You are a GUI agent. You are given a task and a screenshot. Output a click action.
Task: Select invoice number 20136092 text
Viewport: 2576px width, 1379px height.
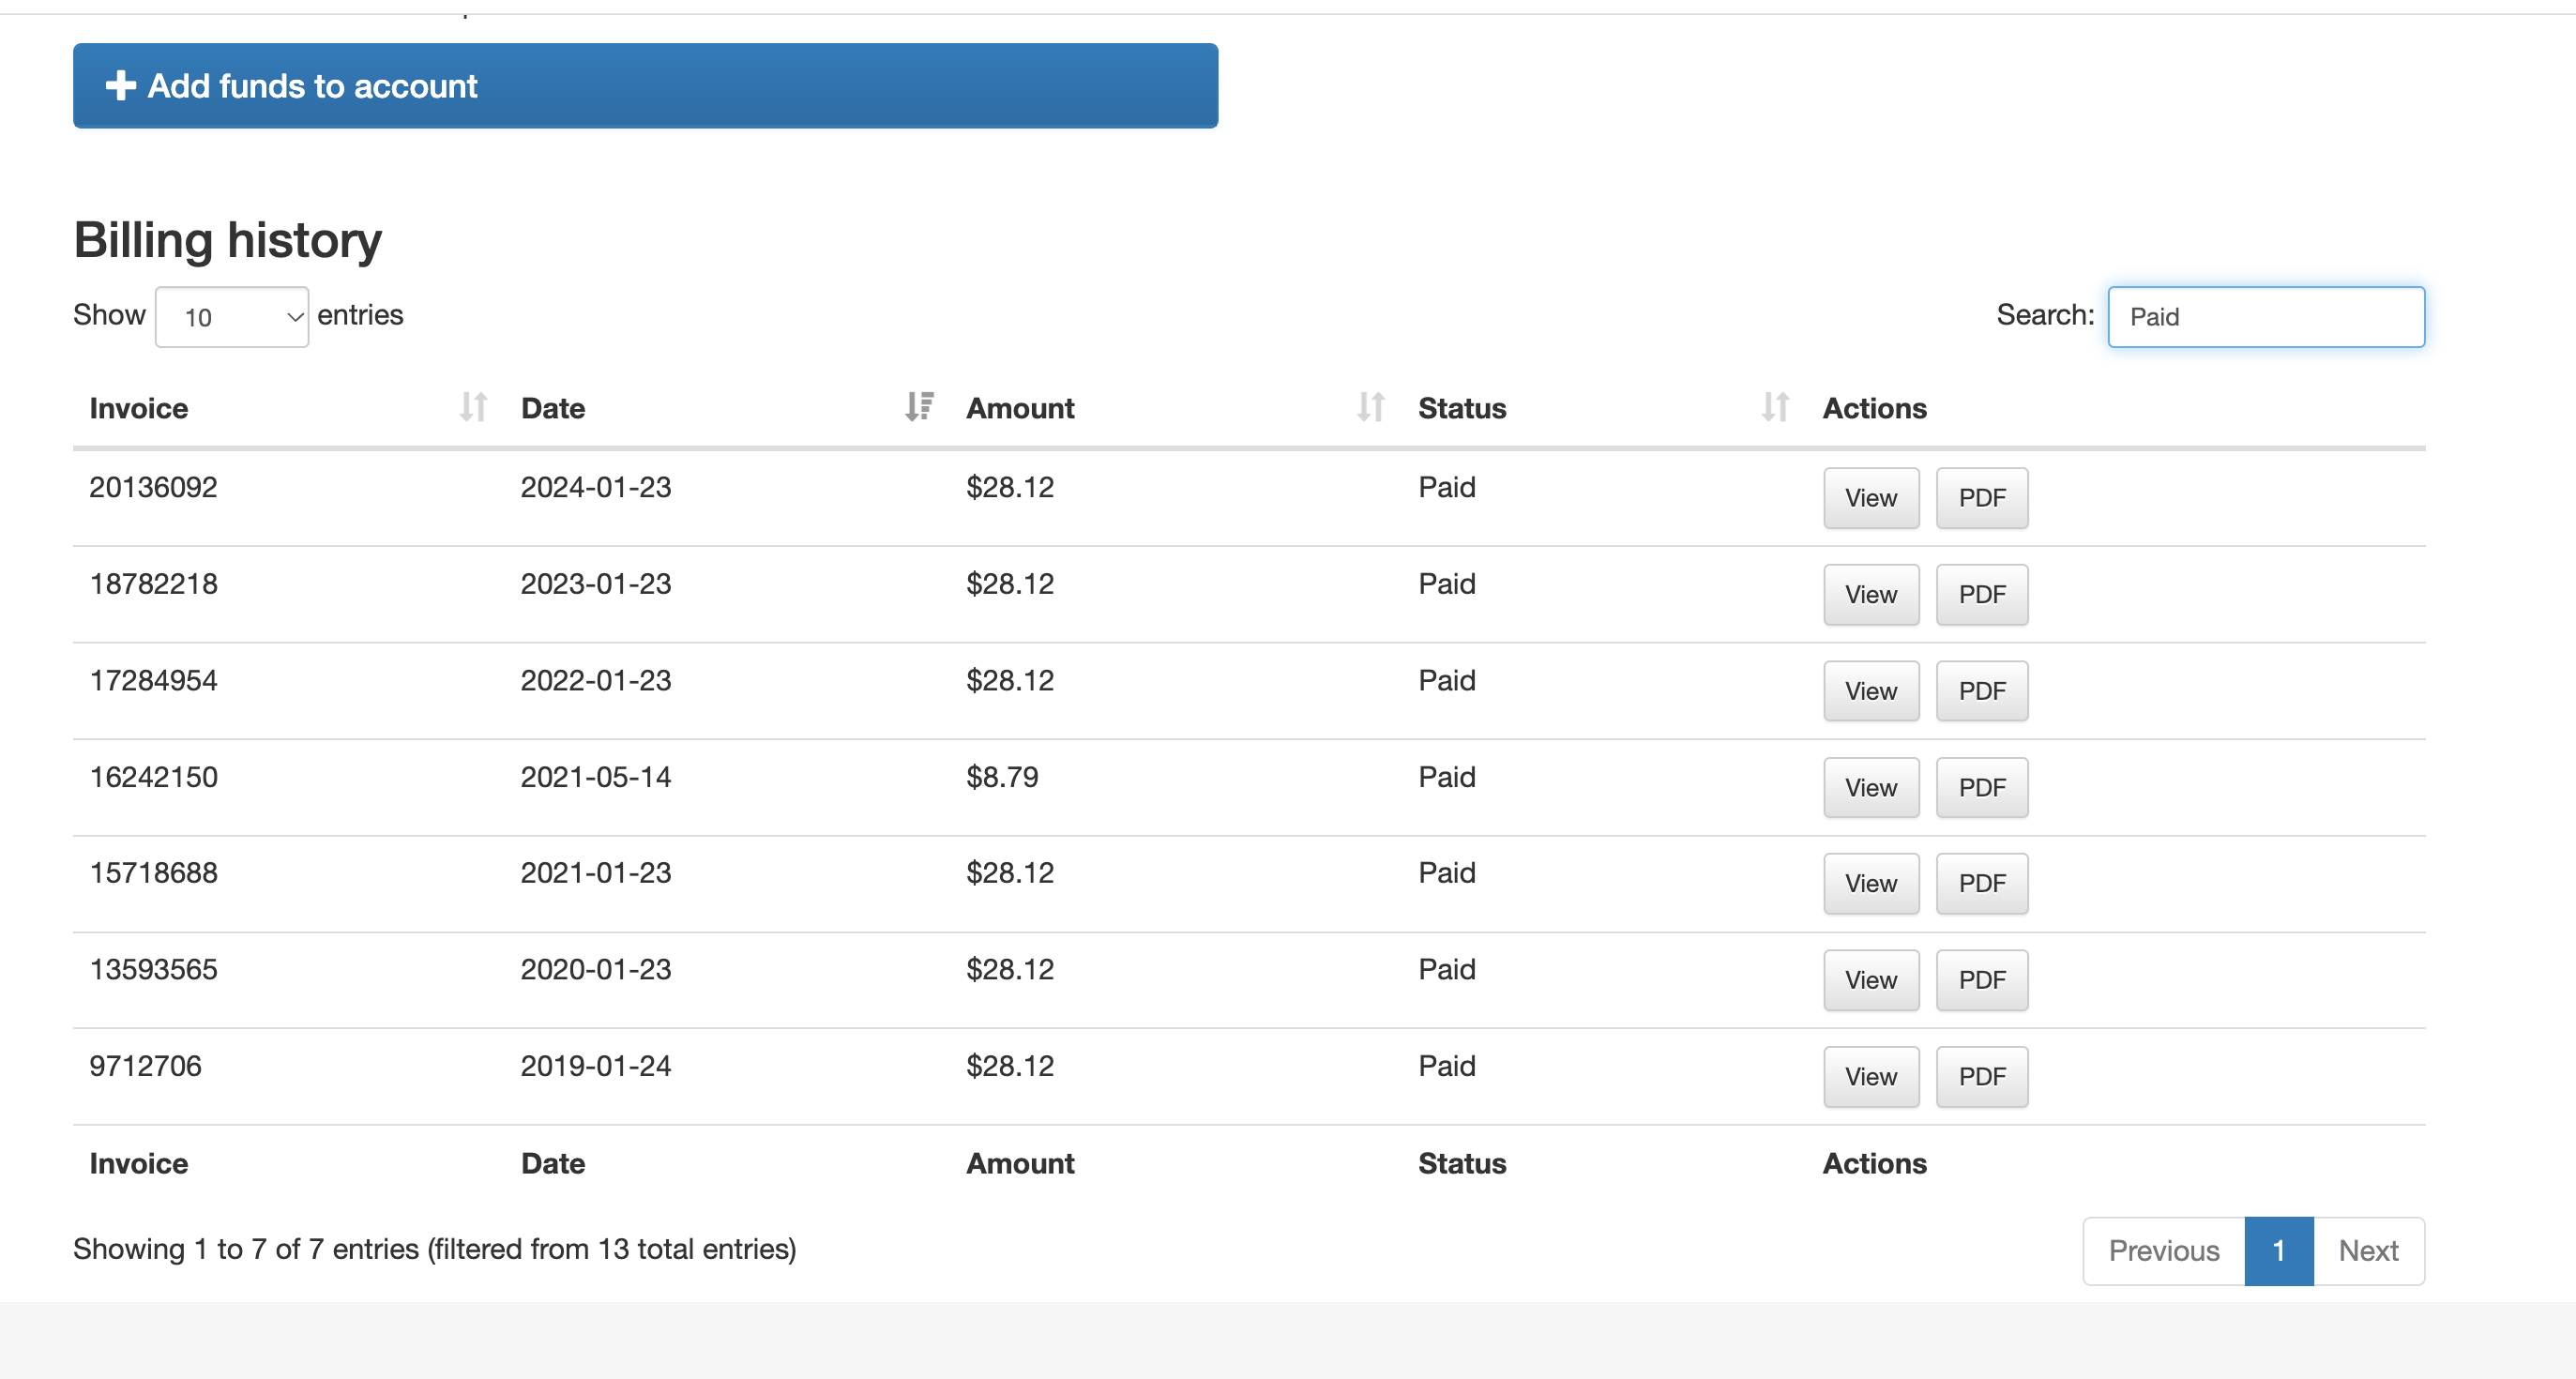tap(153, 488)
